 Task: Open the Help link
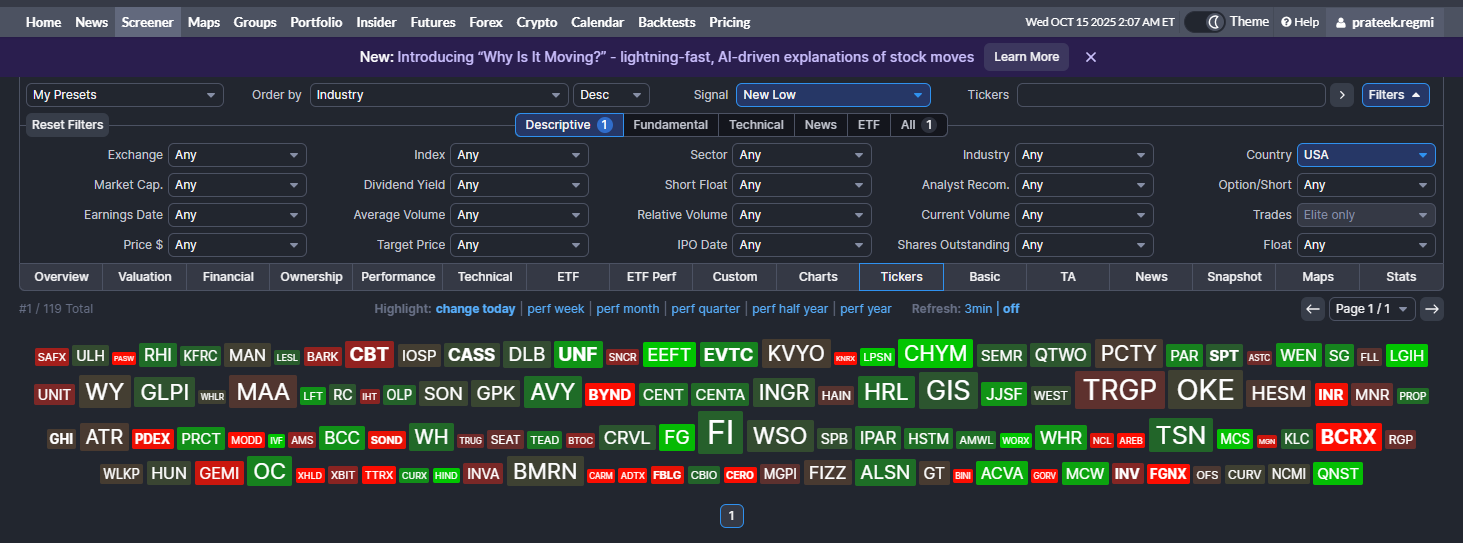(x=1300, y=22)
